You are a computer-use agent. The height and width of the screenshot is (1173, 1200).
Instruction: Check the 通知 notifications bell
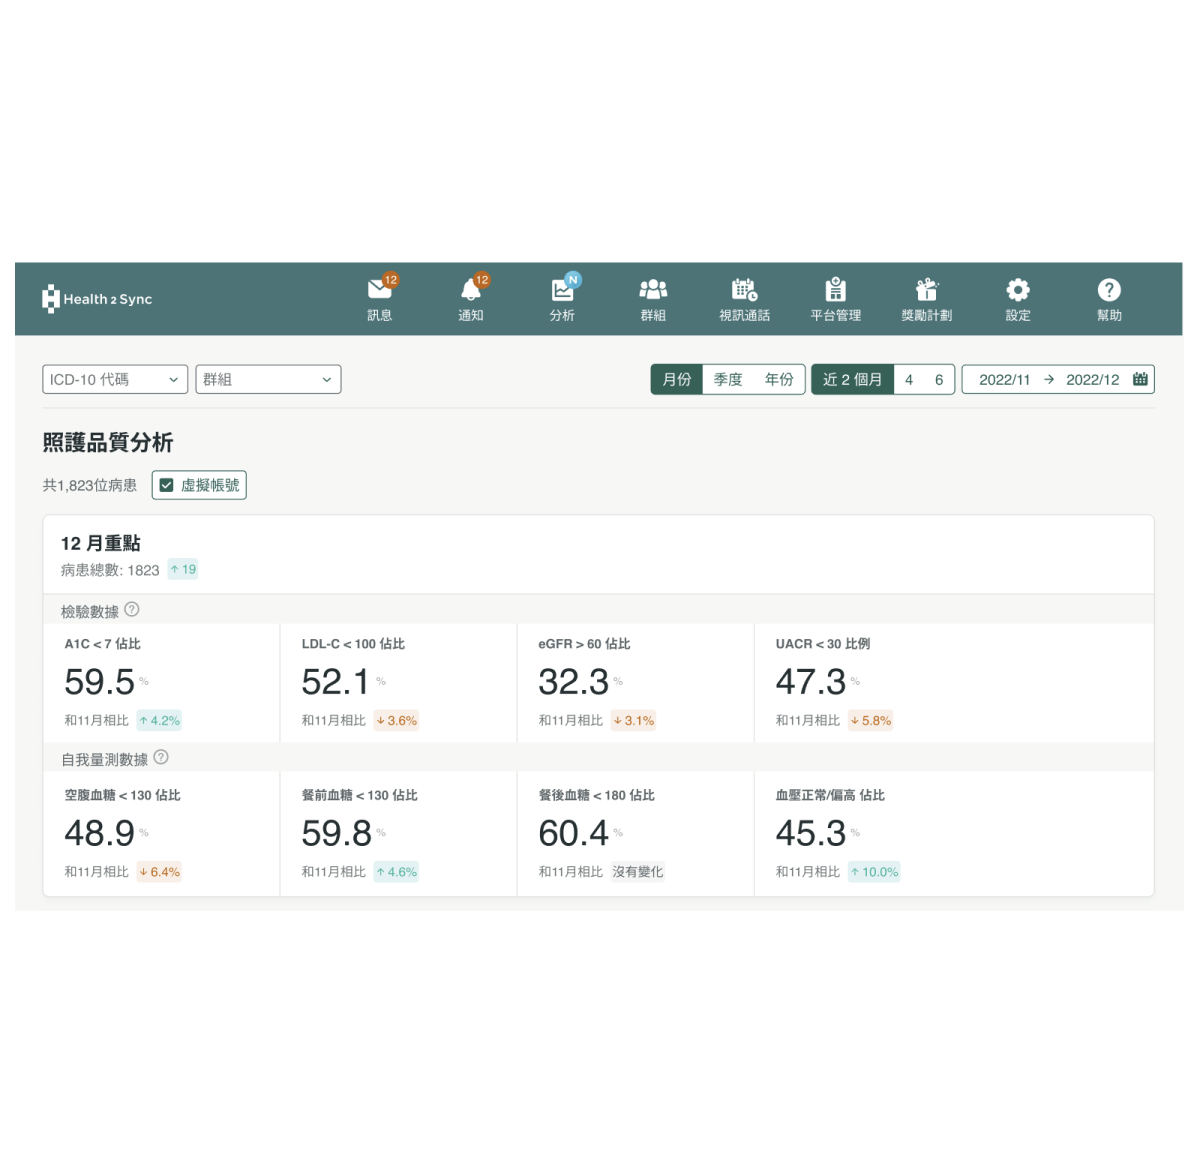click(471, 298)
